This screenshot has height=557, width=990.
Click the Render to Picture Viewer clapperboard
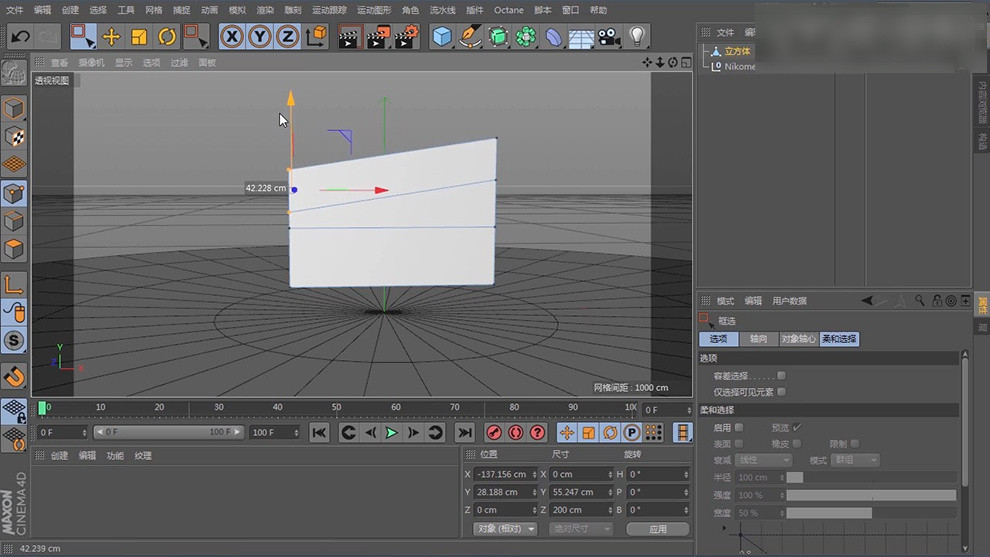pos(377,38)
